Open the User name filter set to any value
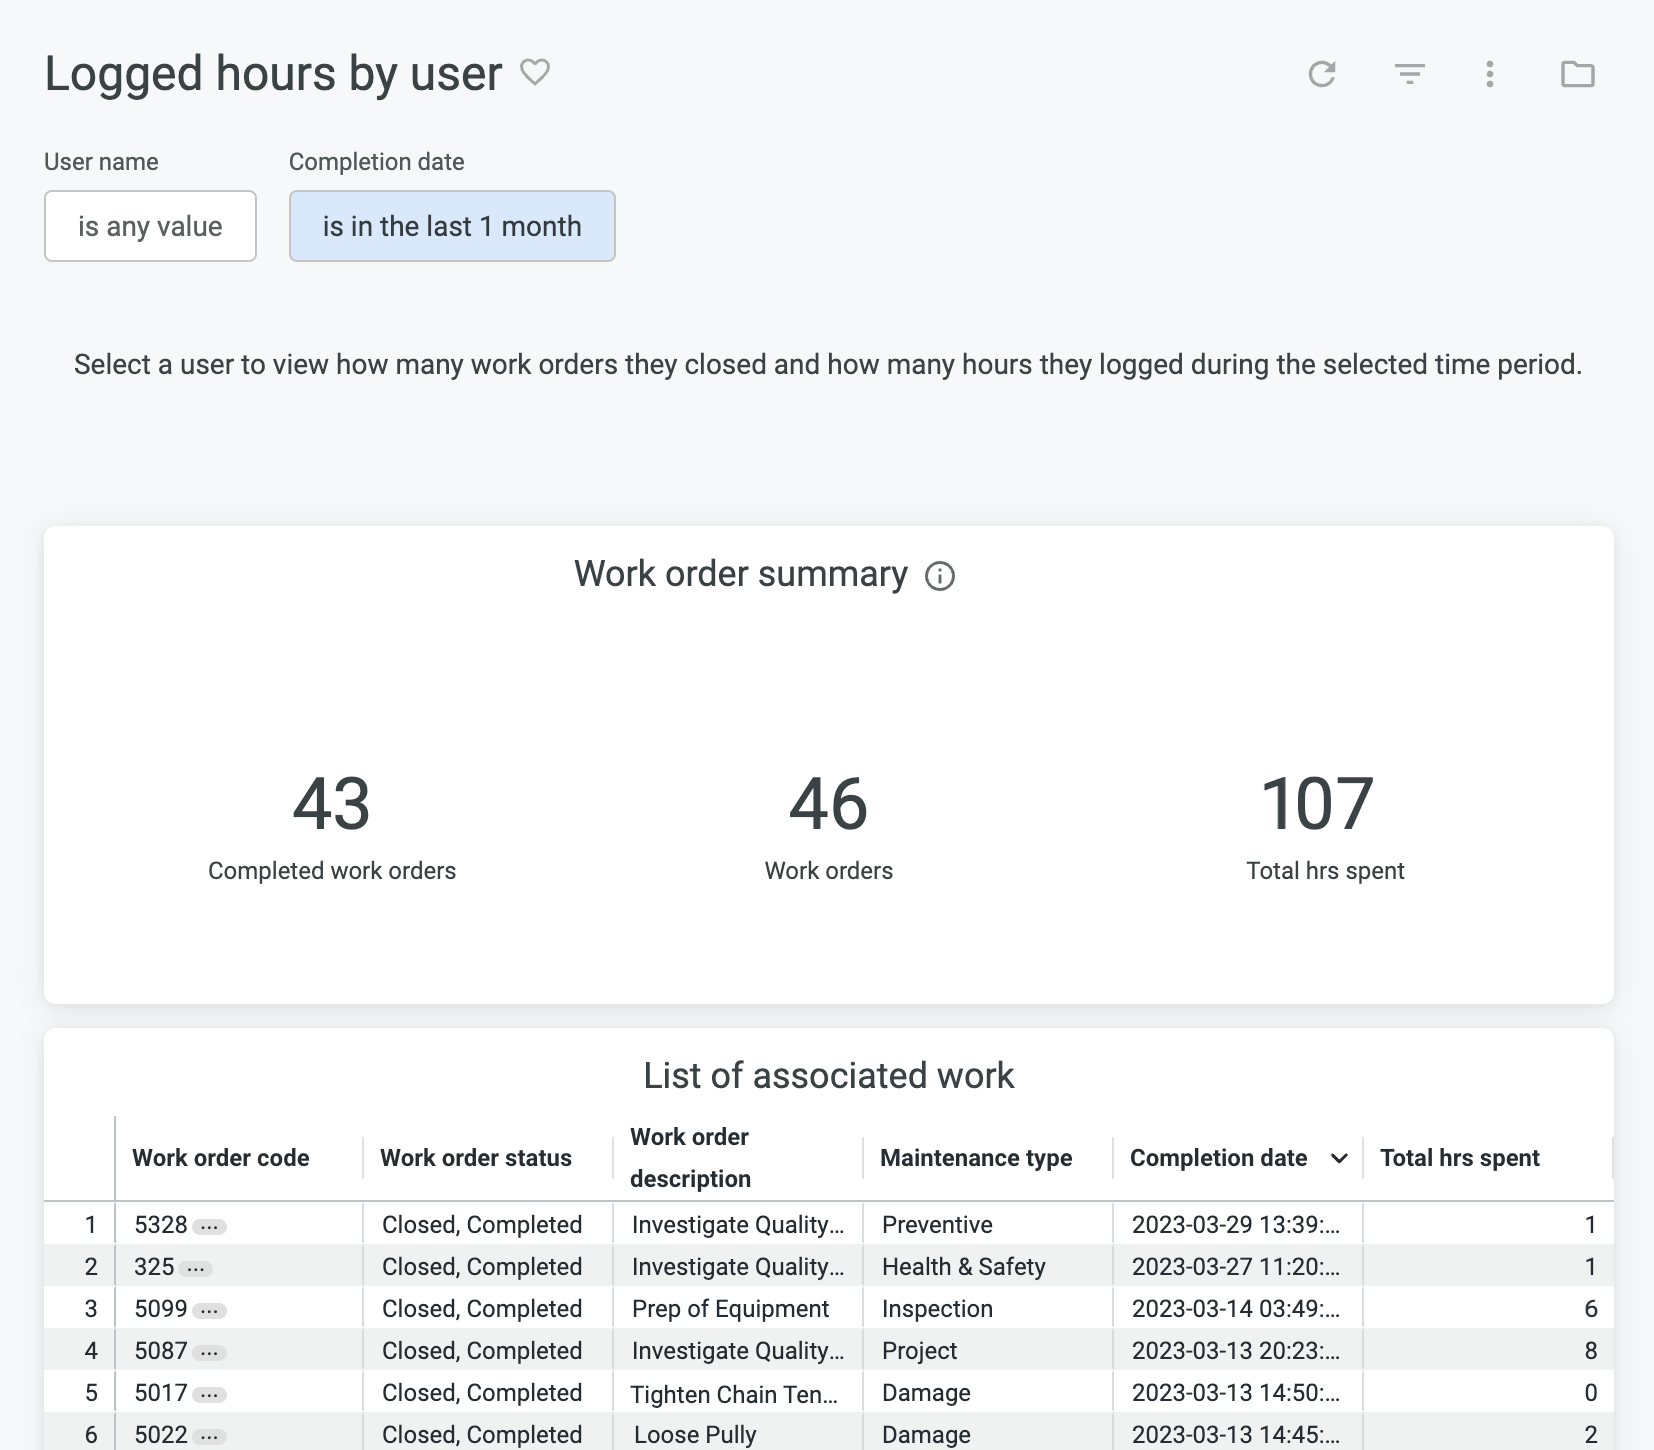The image size is (1654, 1450). [150, 226]
